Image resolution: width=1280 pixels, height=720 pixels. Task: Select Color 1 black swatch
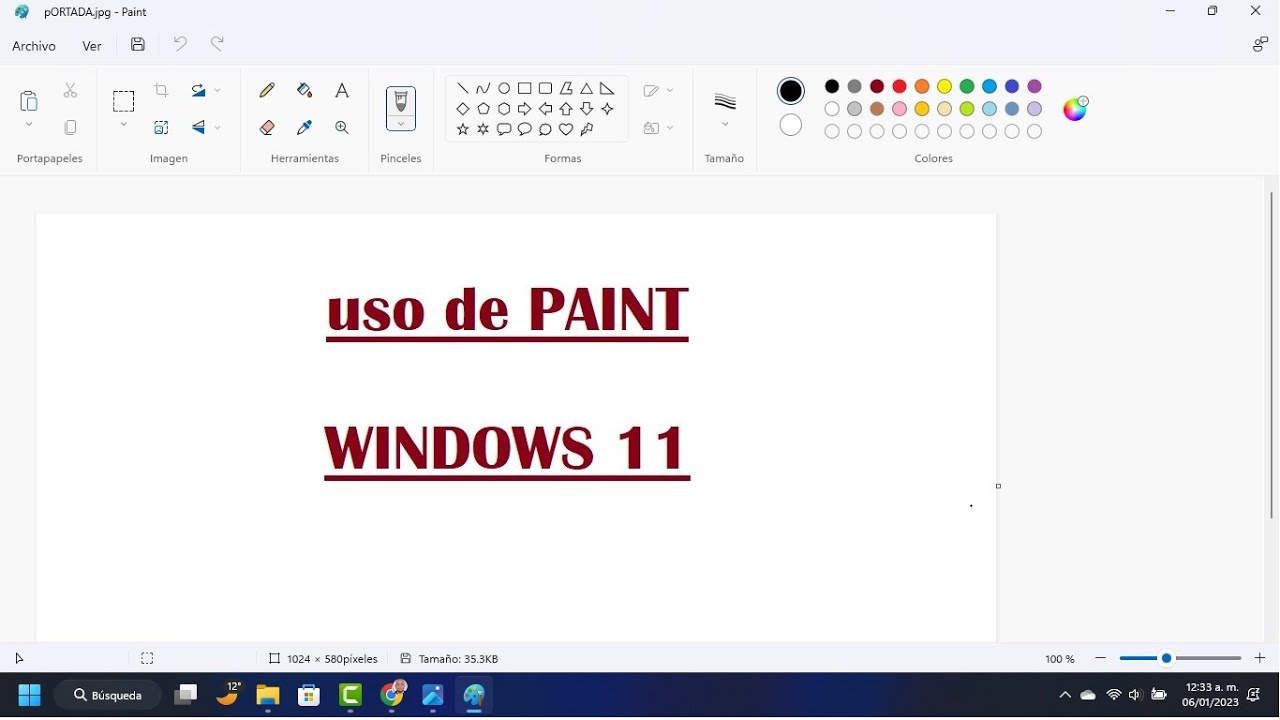(x=791, y=91)
